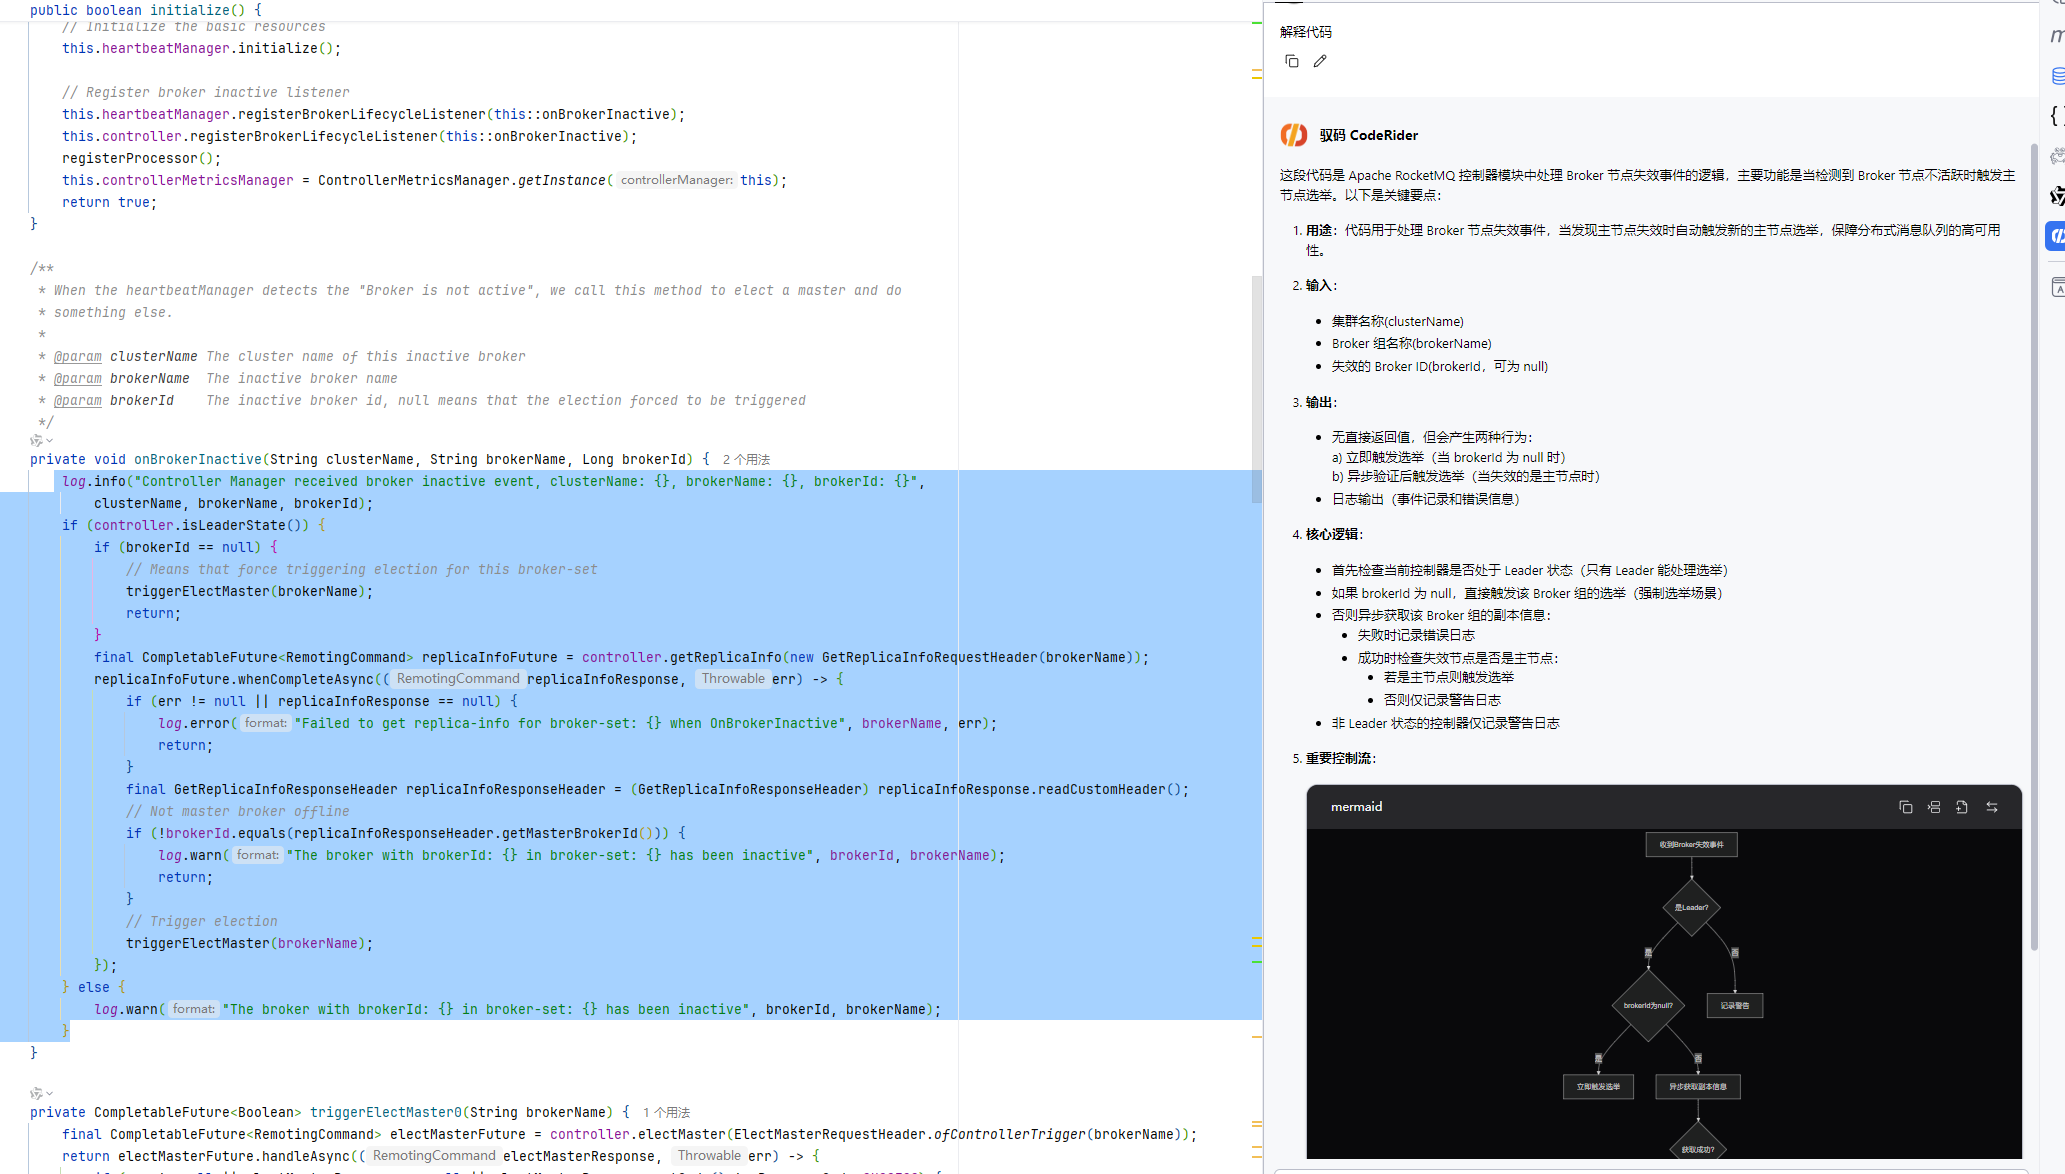
Task: Click the '解释代码' message text
Action: [1305, 32]
